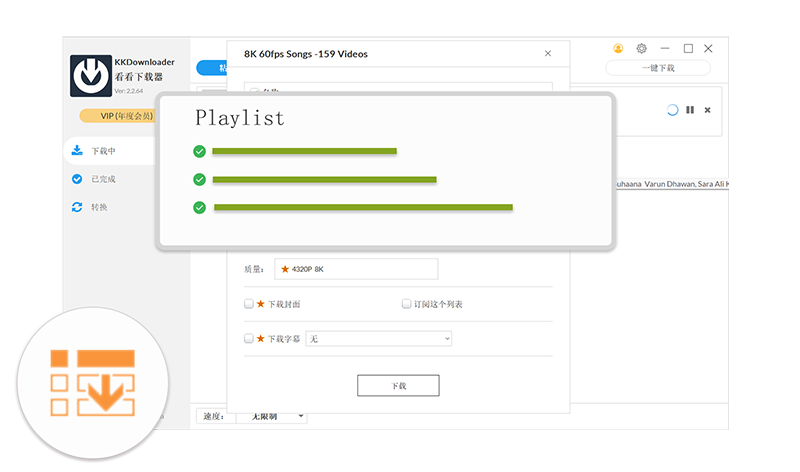Switch to the 下载中 sidebar tab
This screenshot has width=800, height=472.
coord(103,151)
